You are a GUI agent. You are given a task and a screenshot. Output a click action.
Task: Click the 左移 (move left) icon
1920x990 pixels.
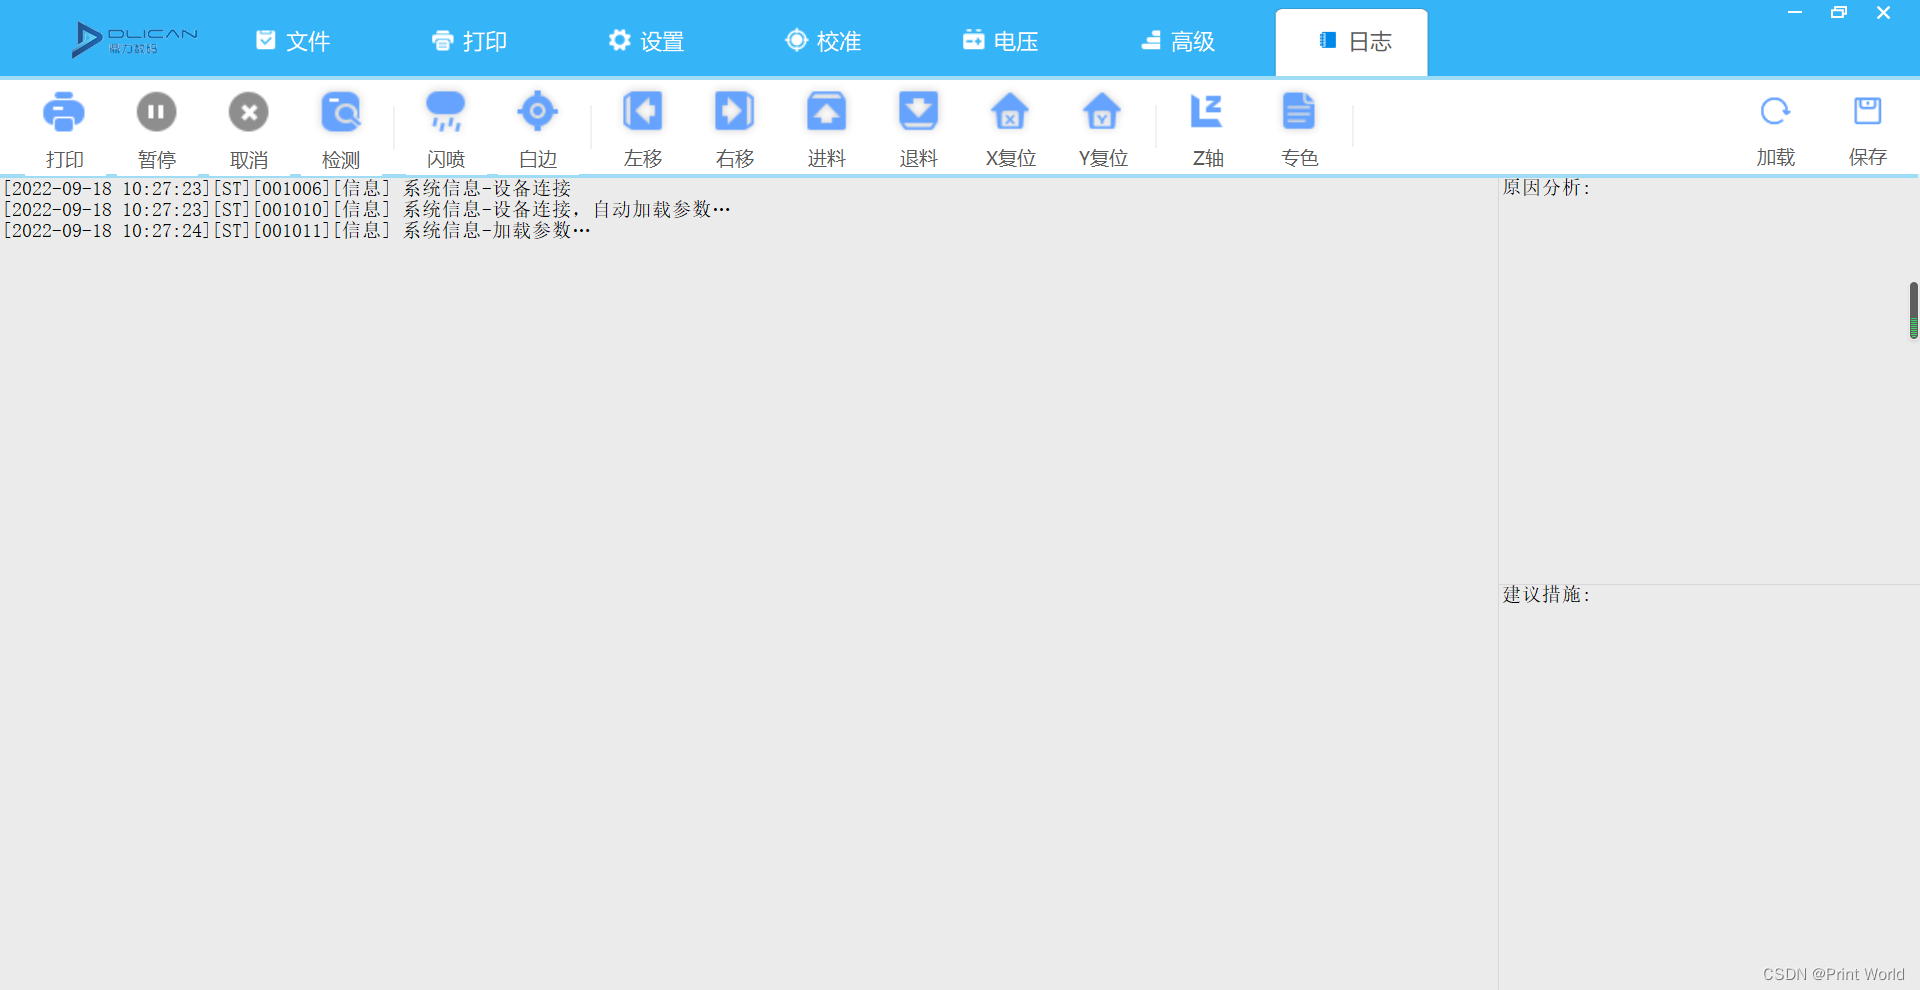coord(641,127)
